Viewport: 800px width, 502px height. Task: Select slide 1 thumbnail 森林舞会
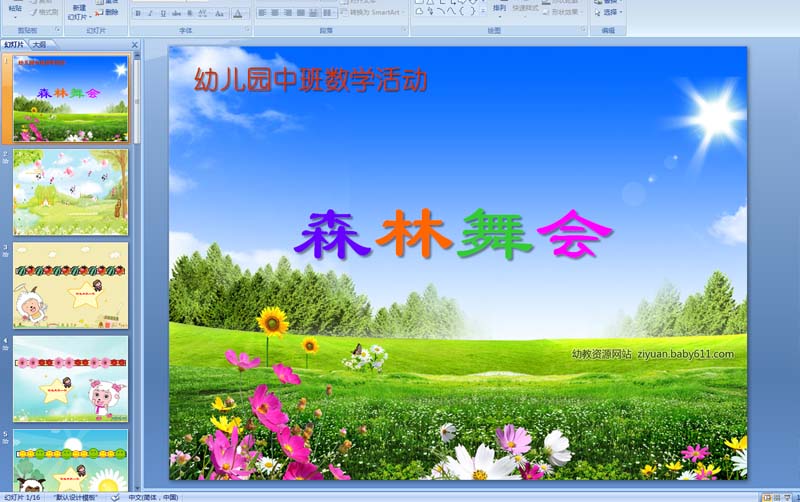pyautogui.click(x=71, y=98)
